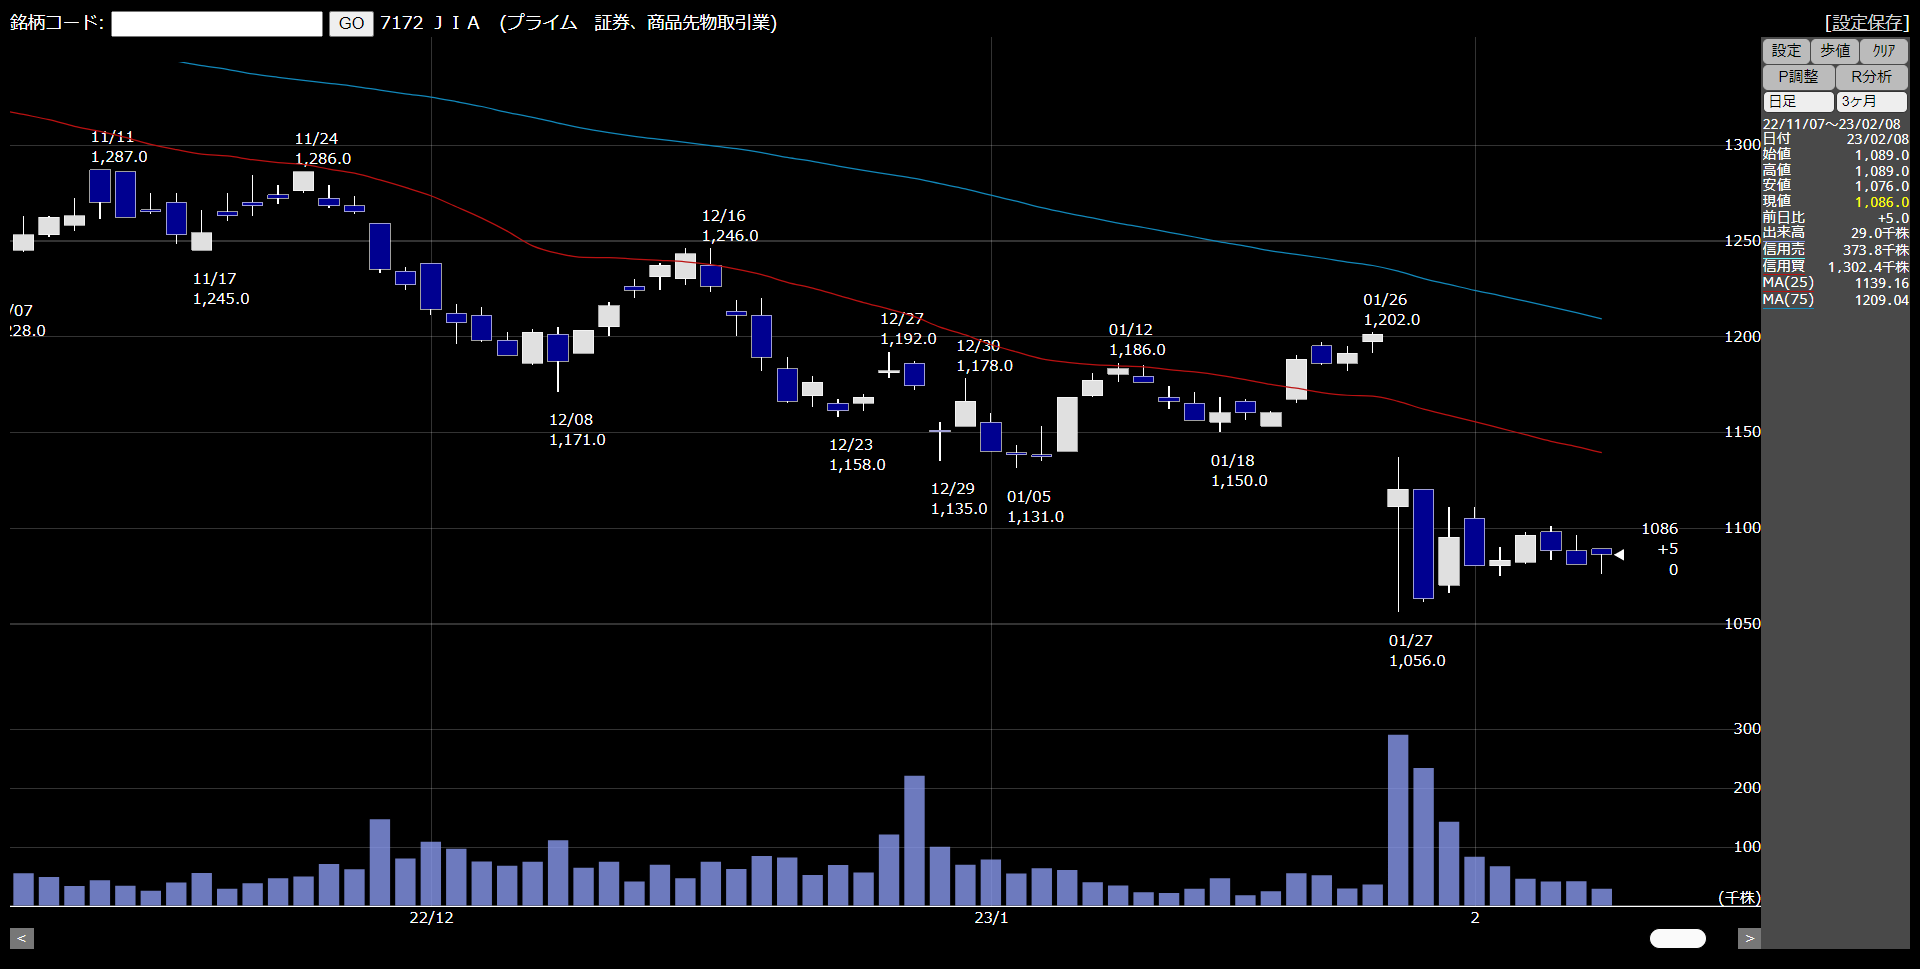Click the 01/27 1,056.0 low label

(1417, 651)
